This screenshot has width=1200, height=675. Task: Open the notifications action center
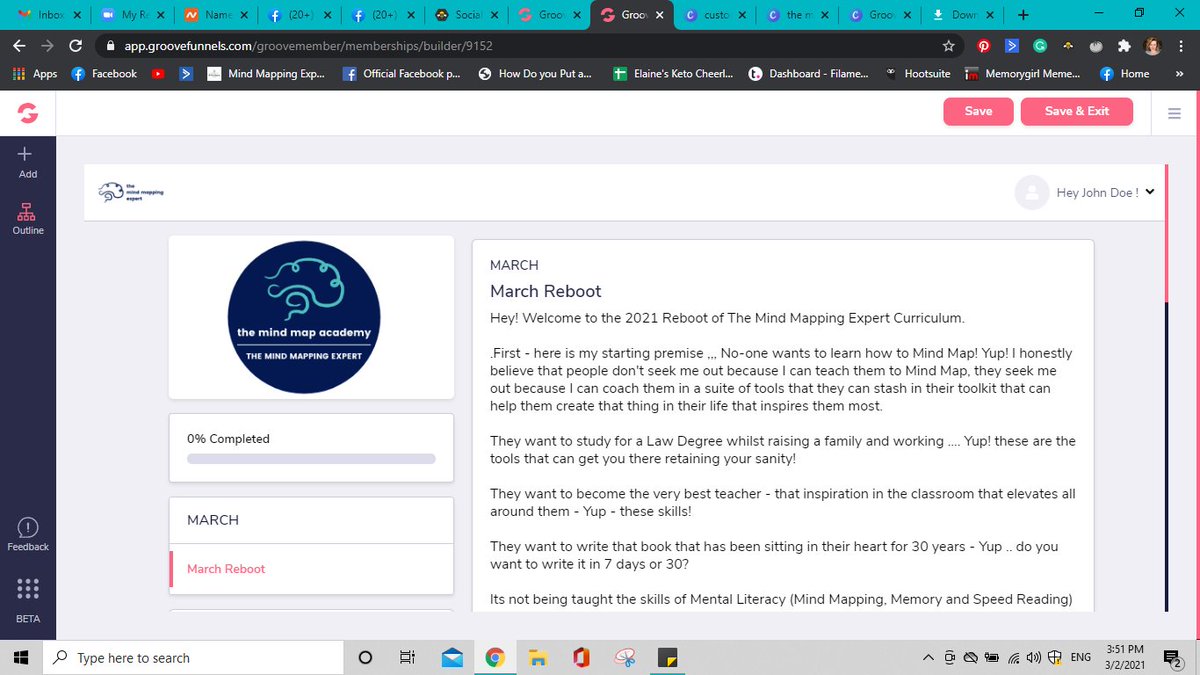click(x=1171, y=657)
